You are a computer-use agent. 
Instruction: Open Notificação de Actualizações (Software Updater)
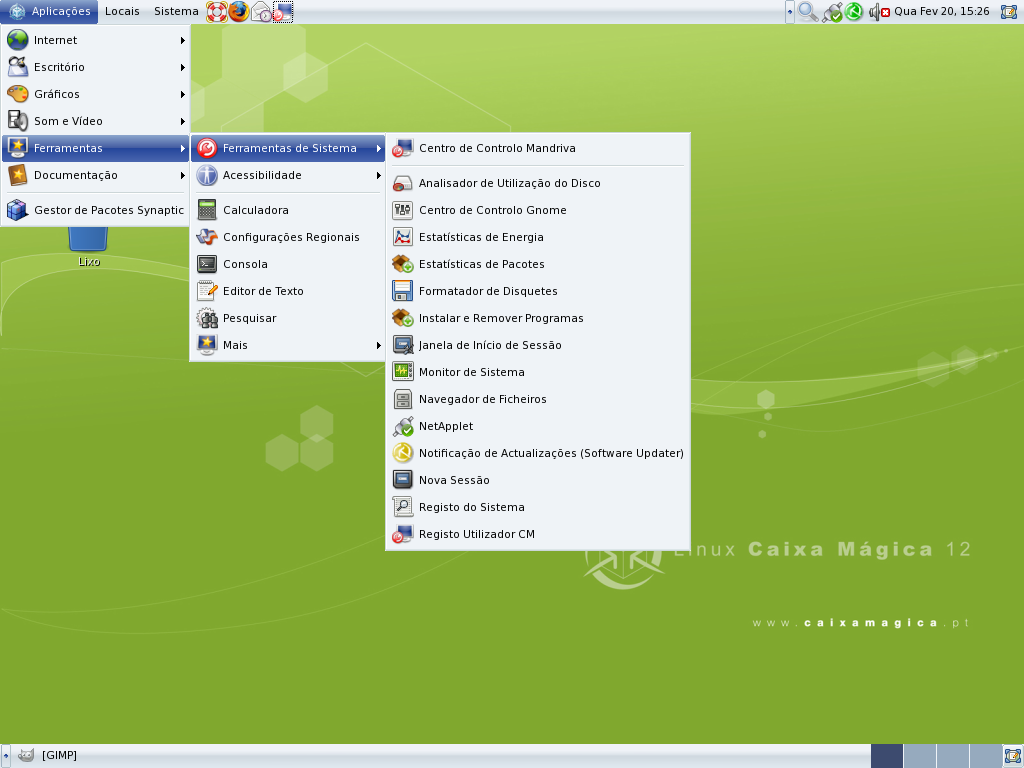point(537,453)
